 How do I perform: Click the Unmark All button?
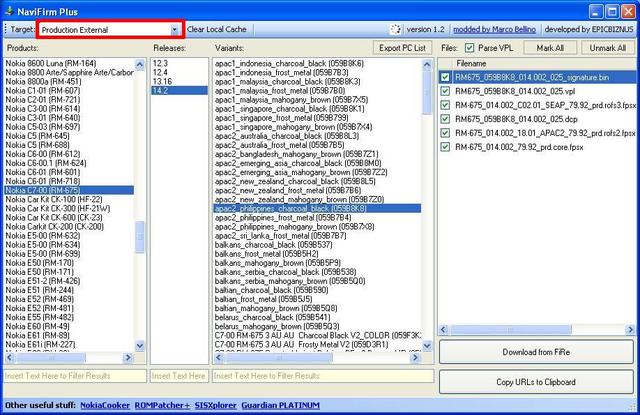click(607, 48)
